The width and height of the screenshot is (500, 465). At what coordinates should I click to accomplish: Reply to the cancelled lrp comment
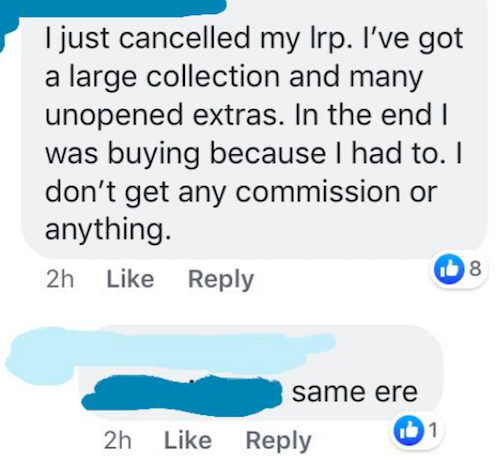[x=221, y=280]
